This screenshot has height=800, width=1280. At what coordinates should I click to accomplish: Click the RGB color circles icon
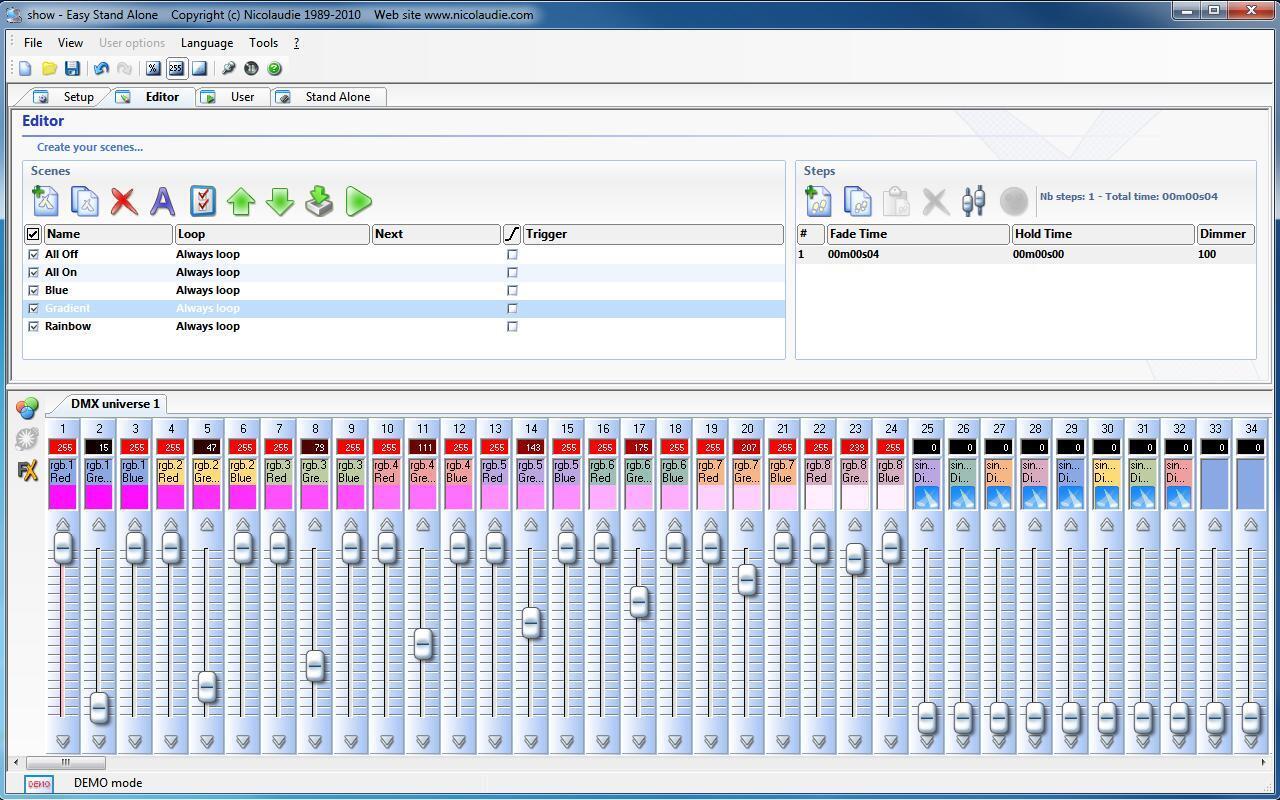pyautogui.click(x=27, y=407)
